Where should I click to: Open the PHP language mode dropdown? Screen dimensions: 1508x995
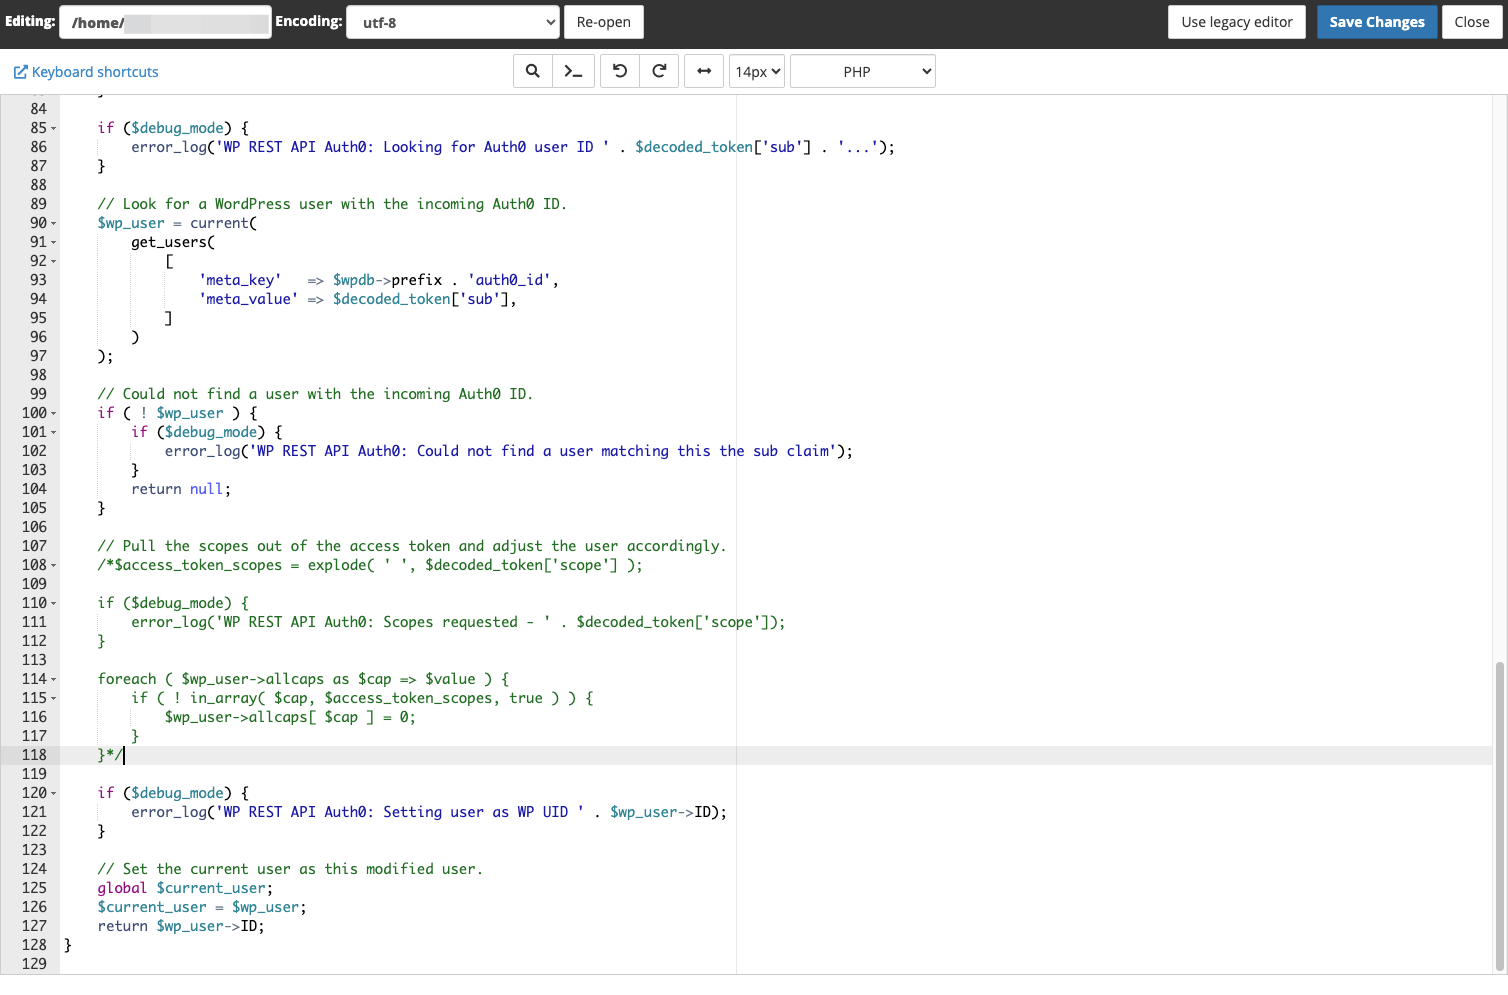coord(863,71)
